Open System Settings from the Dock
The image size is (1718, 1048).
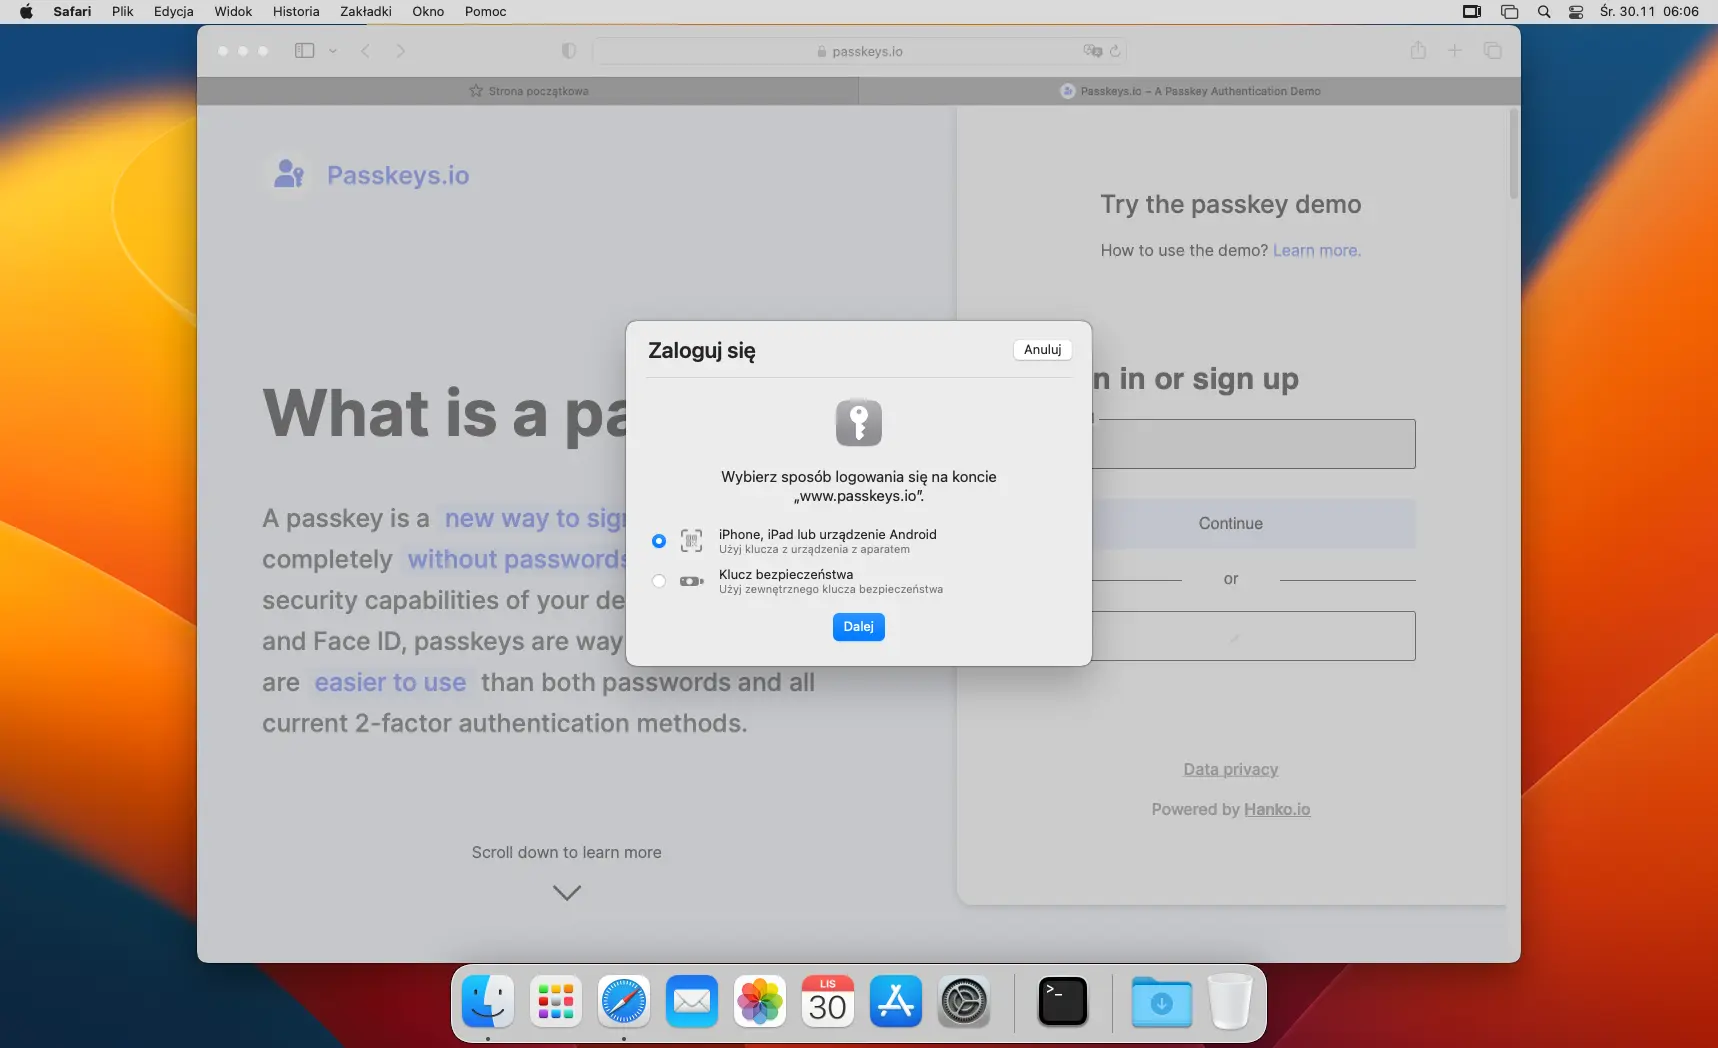[x=964, y=1001]
